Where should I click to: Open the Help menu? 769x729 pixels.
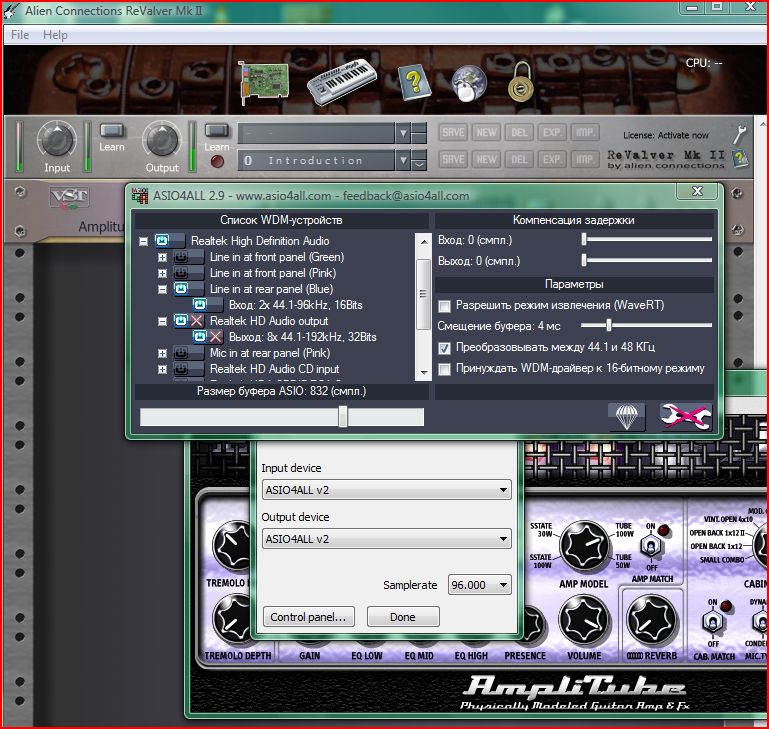click(55, 35)
